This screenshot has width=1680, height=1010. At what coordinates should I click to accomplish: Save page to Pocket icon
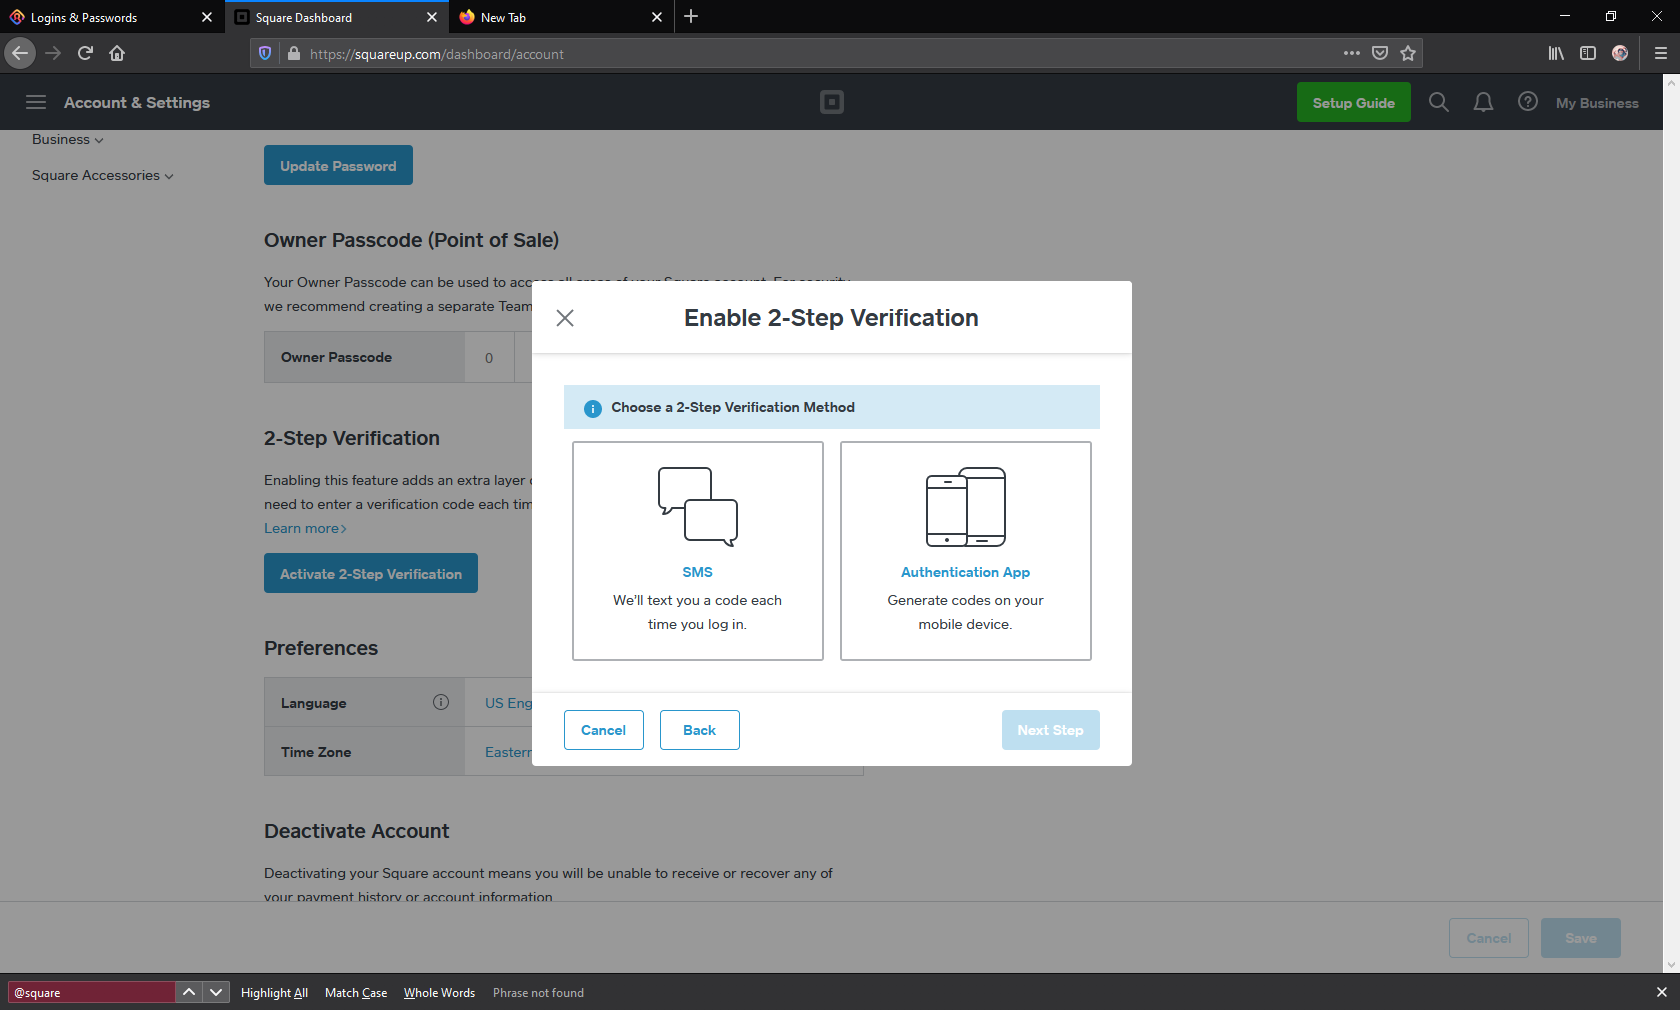tap(1380, 53)
